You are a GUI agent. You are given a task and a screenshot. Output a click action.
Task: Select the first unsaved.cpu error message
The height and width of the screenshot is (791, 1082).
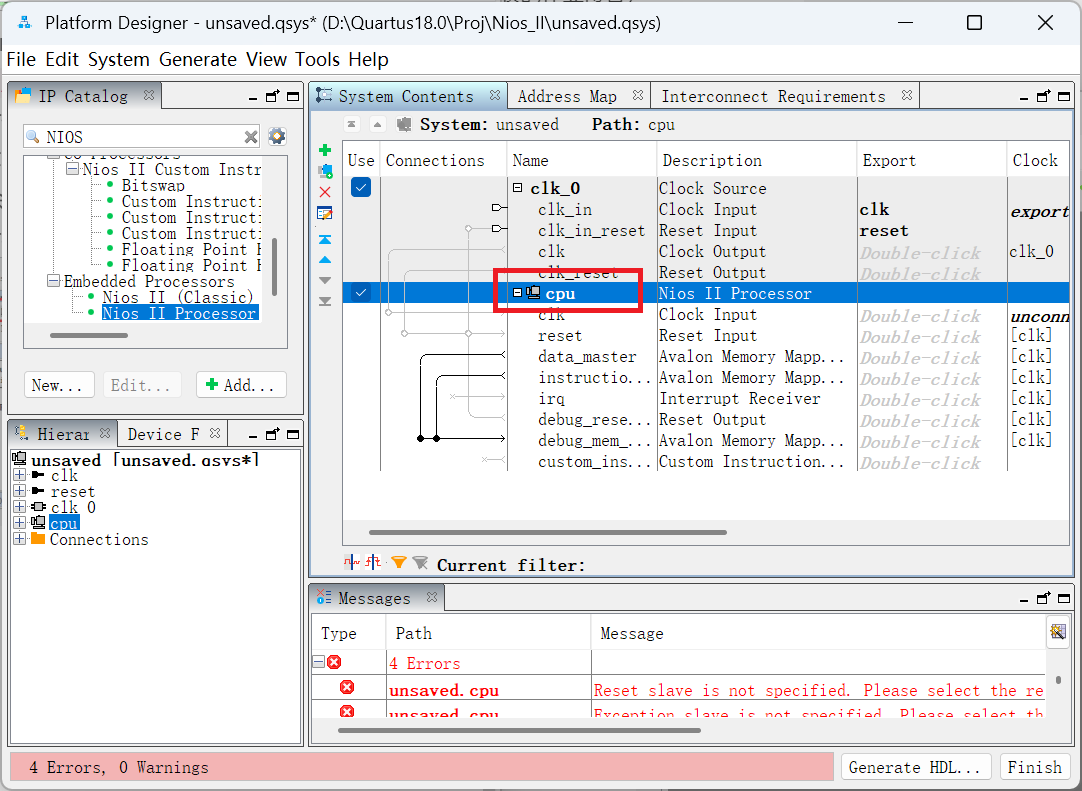tap(680, 690)
